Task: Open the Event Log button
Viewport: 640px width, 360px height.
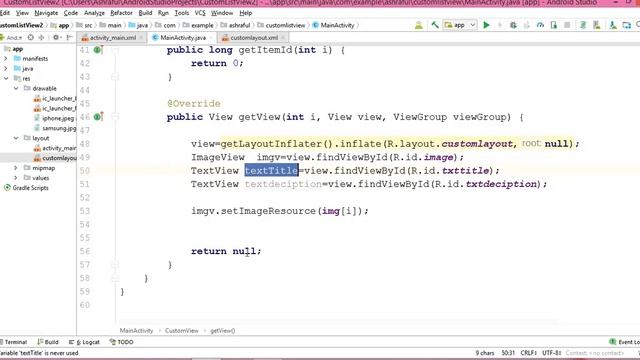Action: [x=624, y=342]
